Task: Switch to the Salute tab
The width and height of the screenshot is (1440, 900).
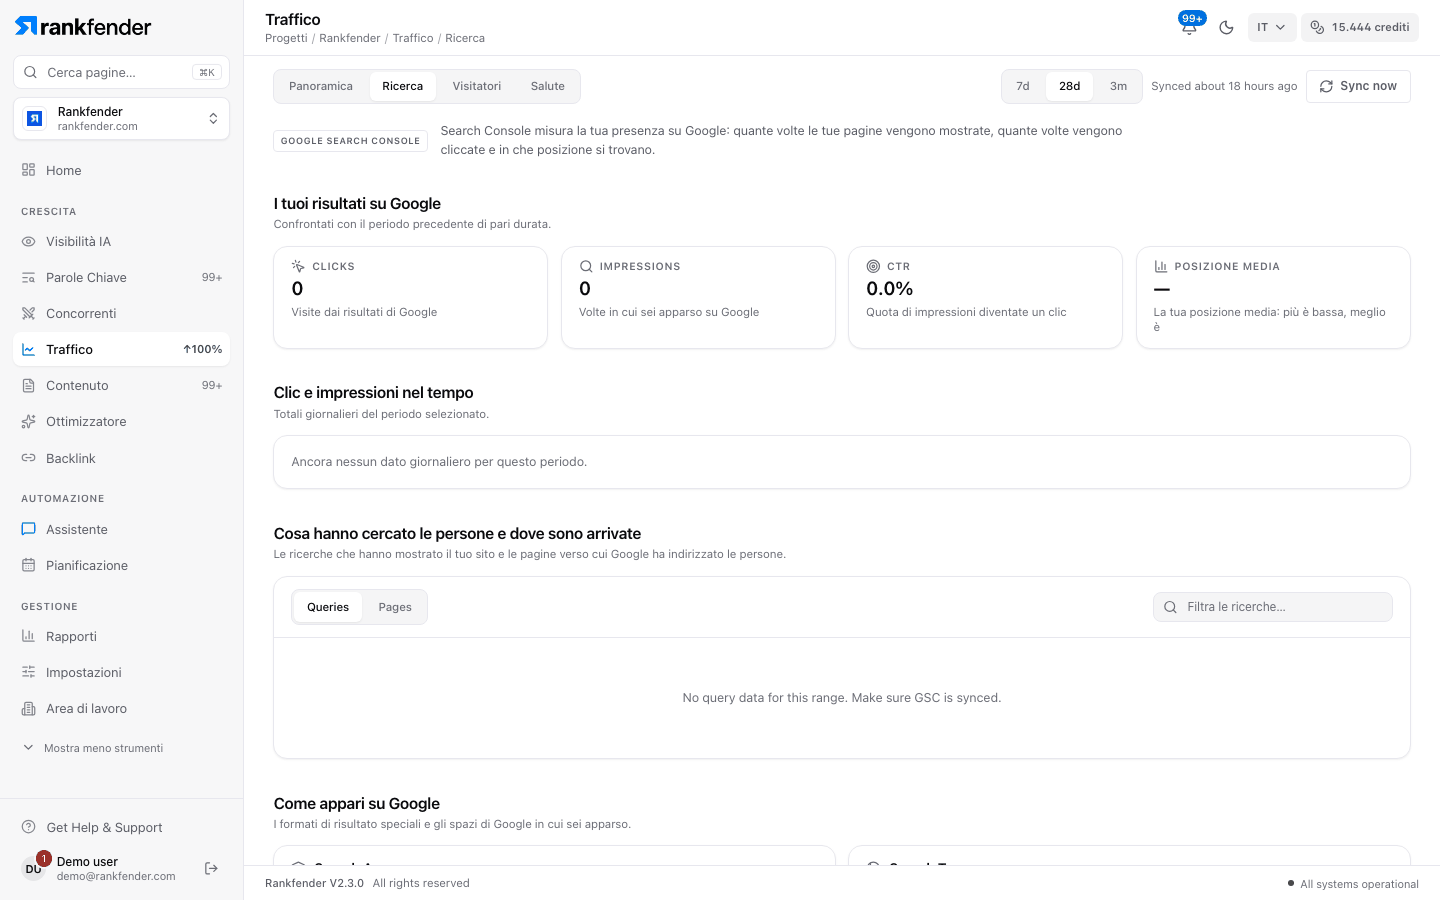Action: coord(548,86)
